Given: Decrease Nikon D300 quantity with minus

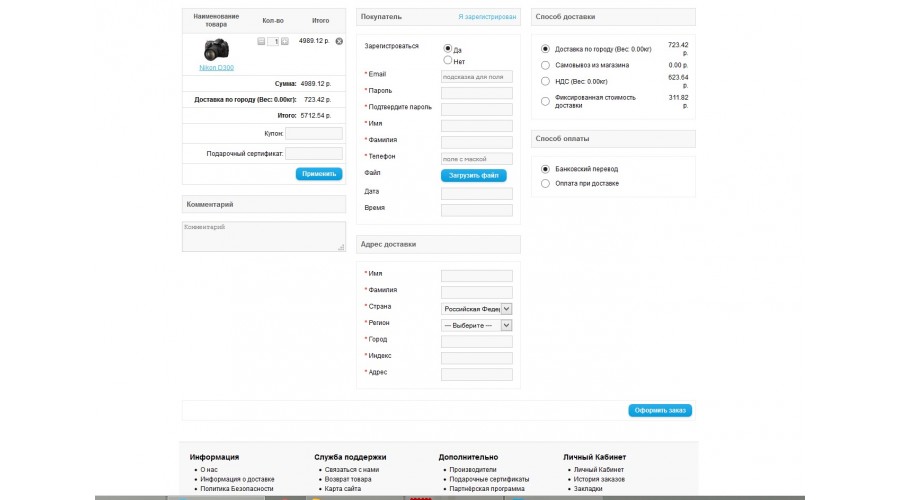Looking at the screenshot, I should click(x=261, y=41).
